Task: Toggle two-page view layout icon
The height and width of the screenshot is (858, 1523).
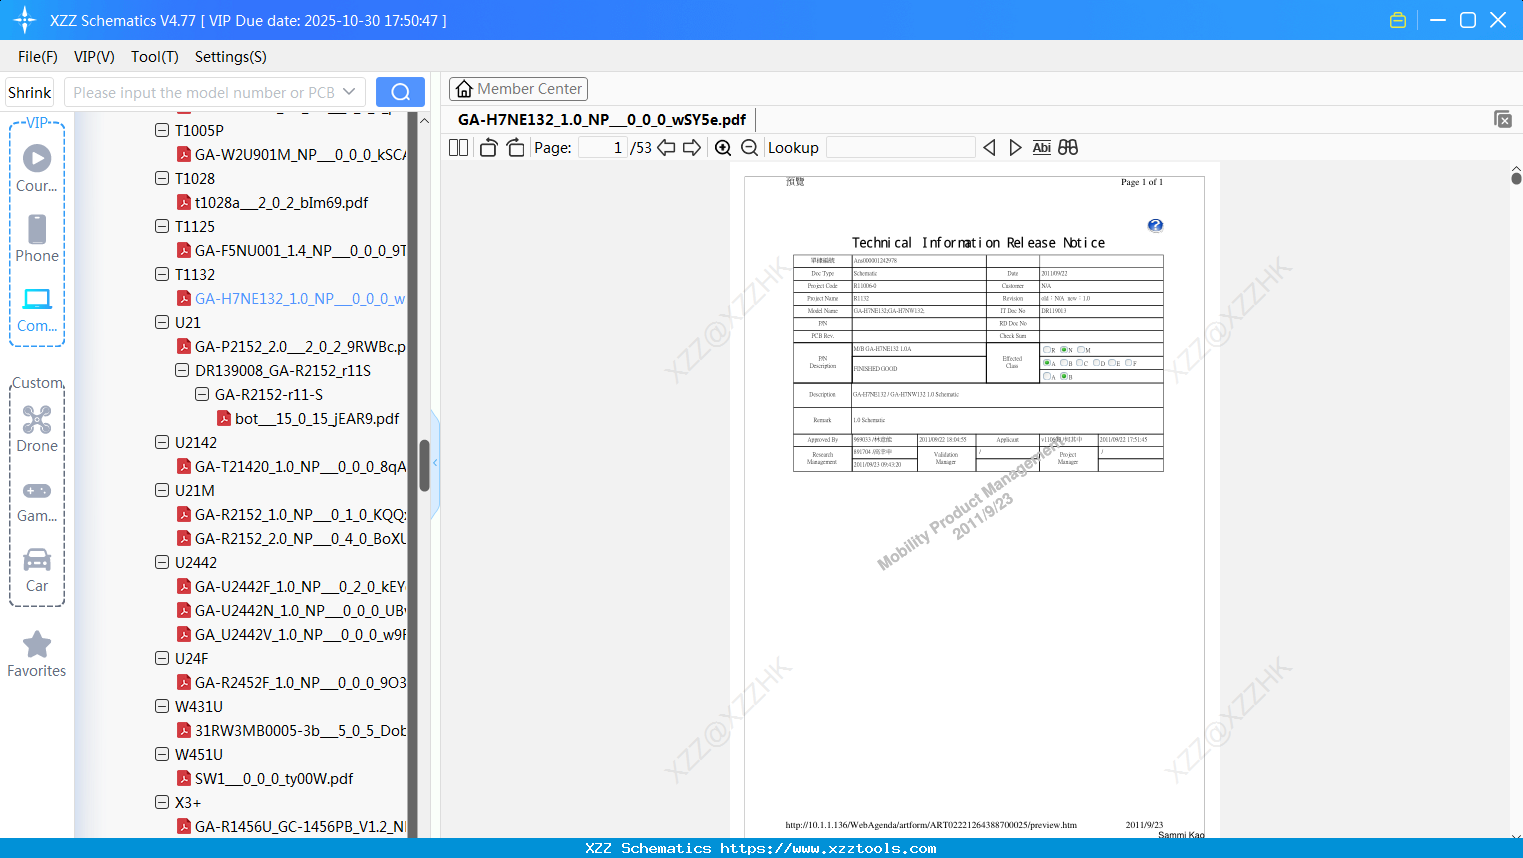Action: (x=459, y=148)
